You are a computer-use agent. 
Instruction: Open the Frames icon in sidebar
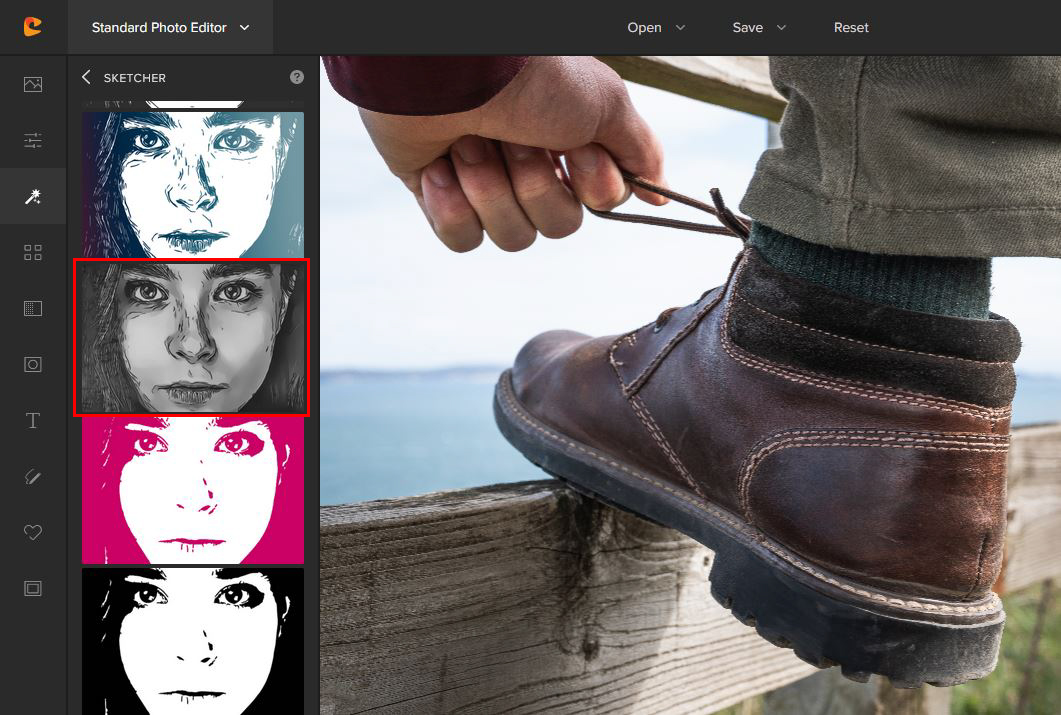click(x=33, y=589)
